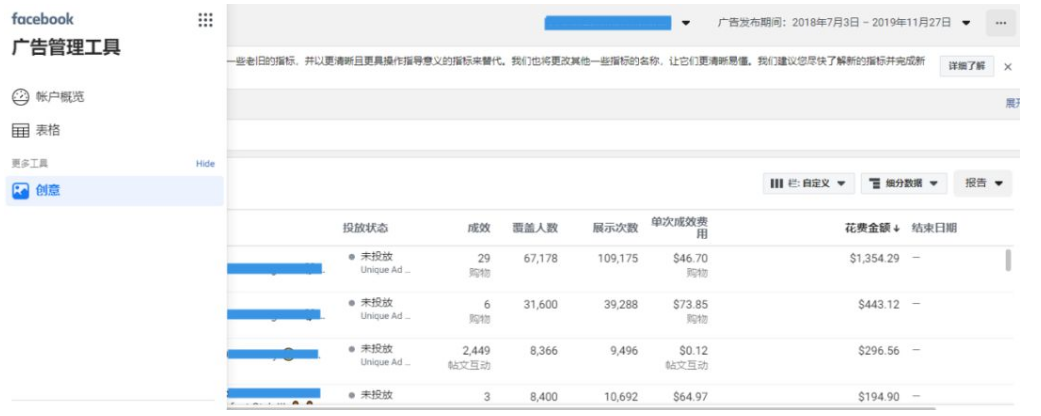Click the 创意 image icon

click(x=21, y=190)
